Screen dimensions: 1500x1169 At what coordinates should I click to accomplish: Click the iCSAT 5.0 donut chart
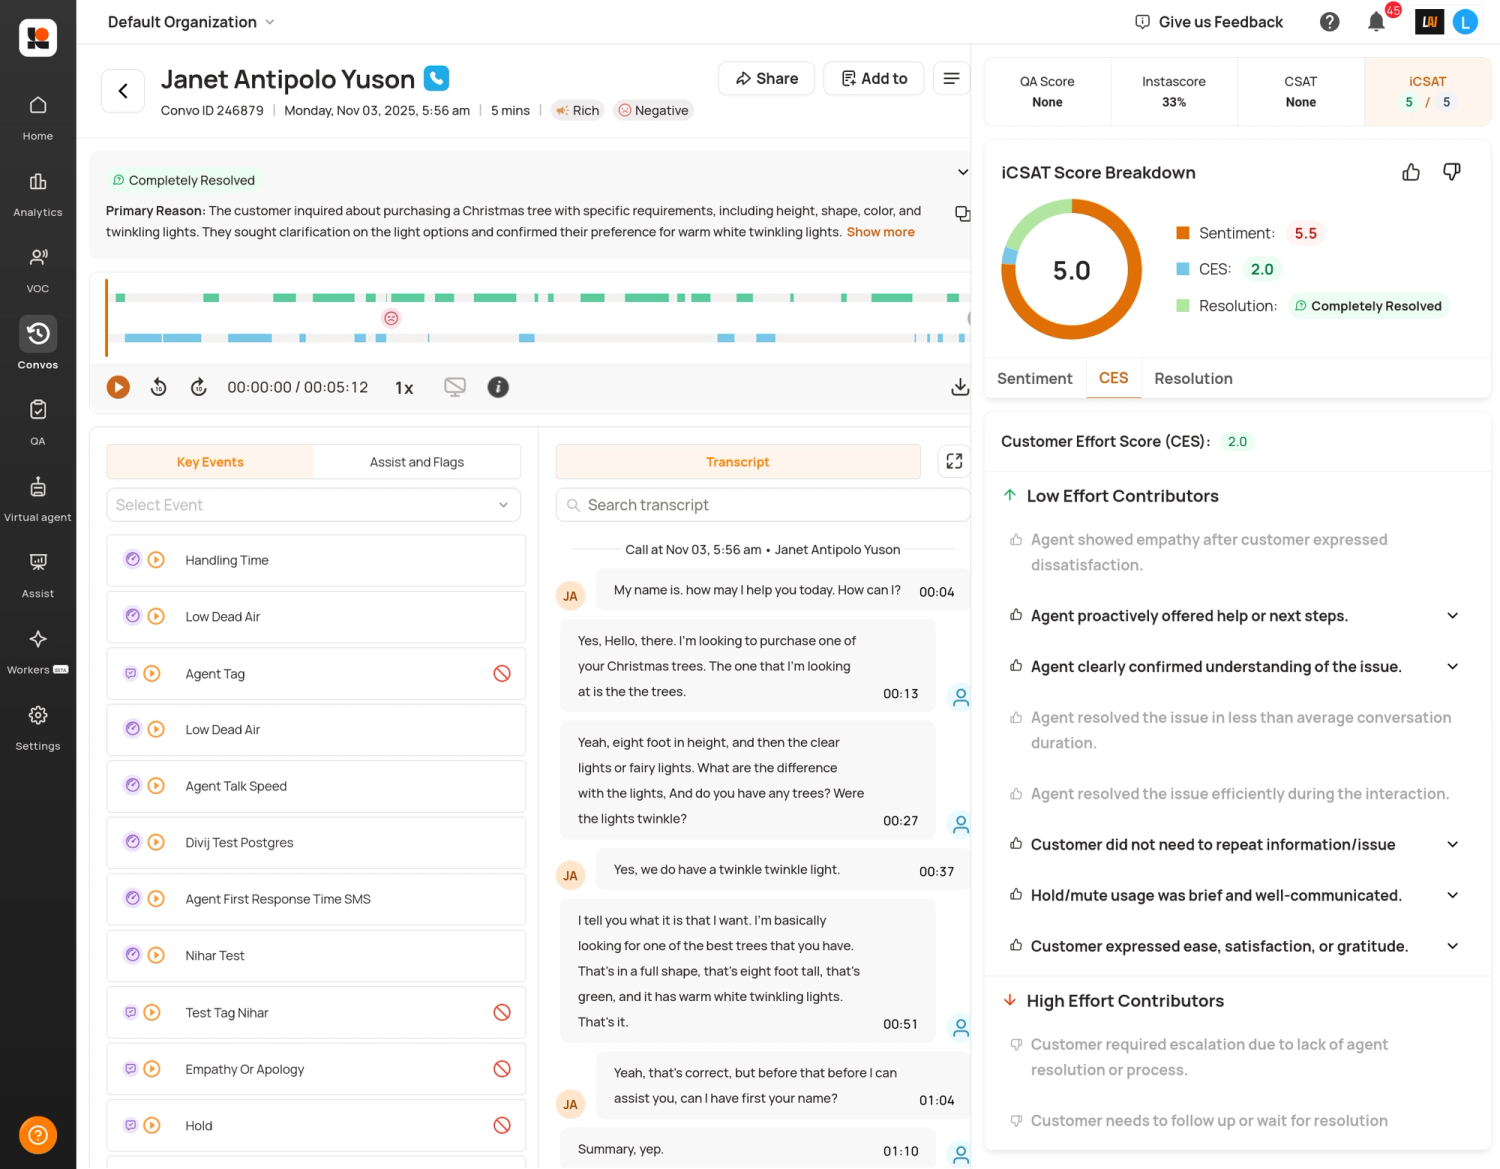point(1071,270)
